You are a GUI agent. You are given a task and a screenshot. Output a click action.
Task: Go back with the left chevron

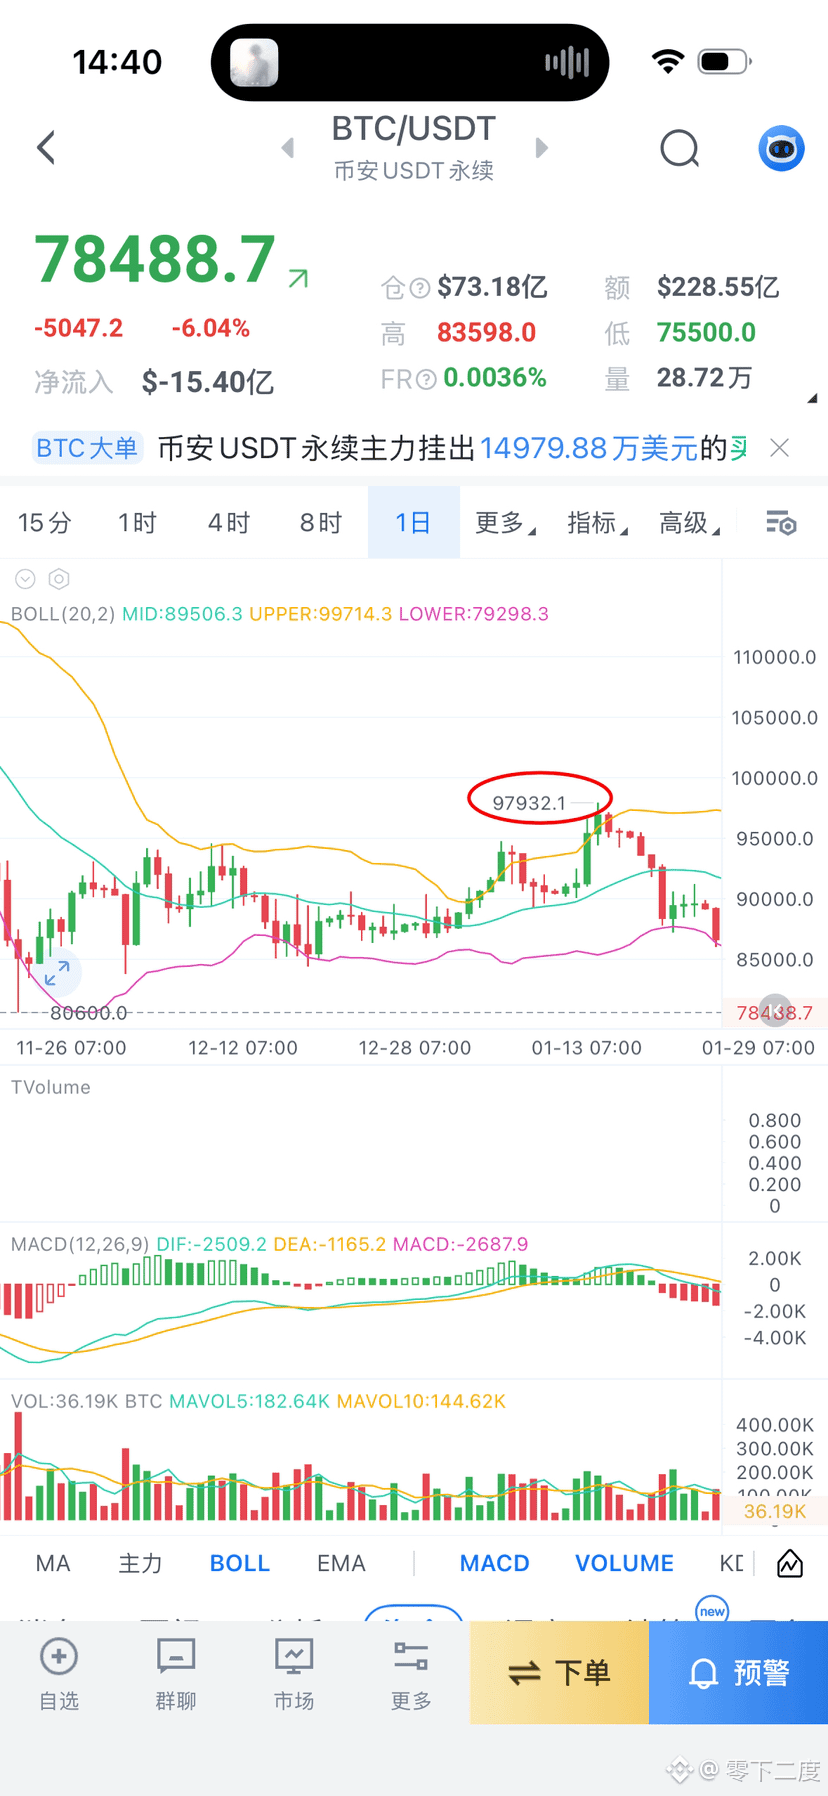coord(46,148)
